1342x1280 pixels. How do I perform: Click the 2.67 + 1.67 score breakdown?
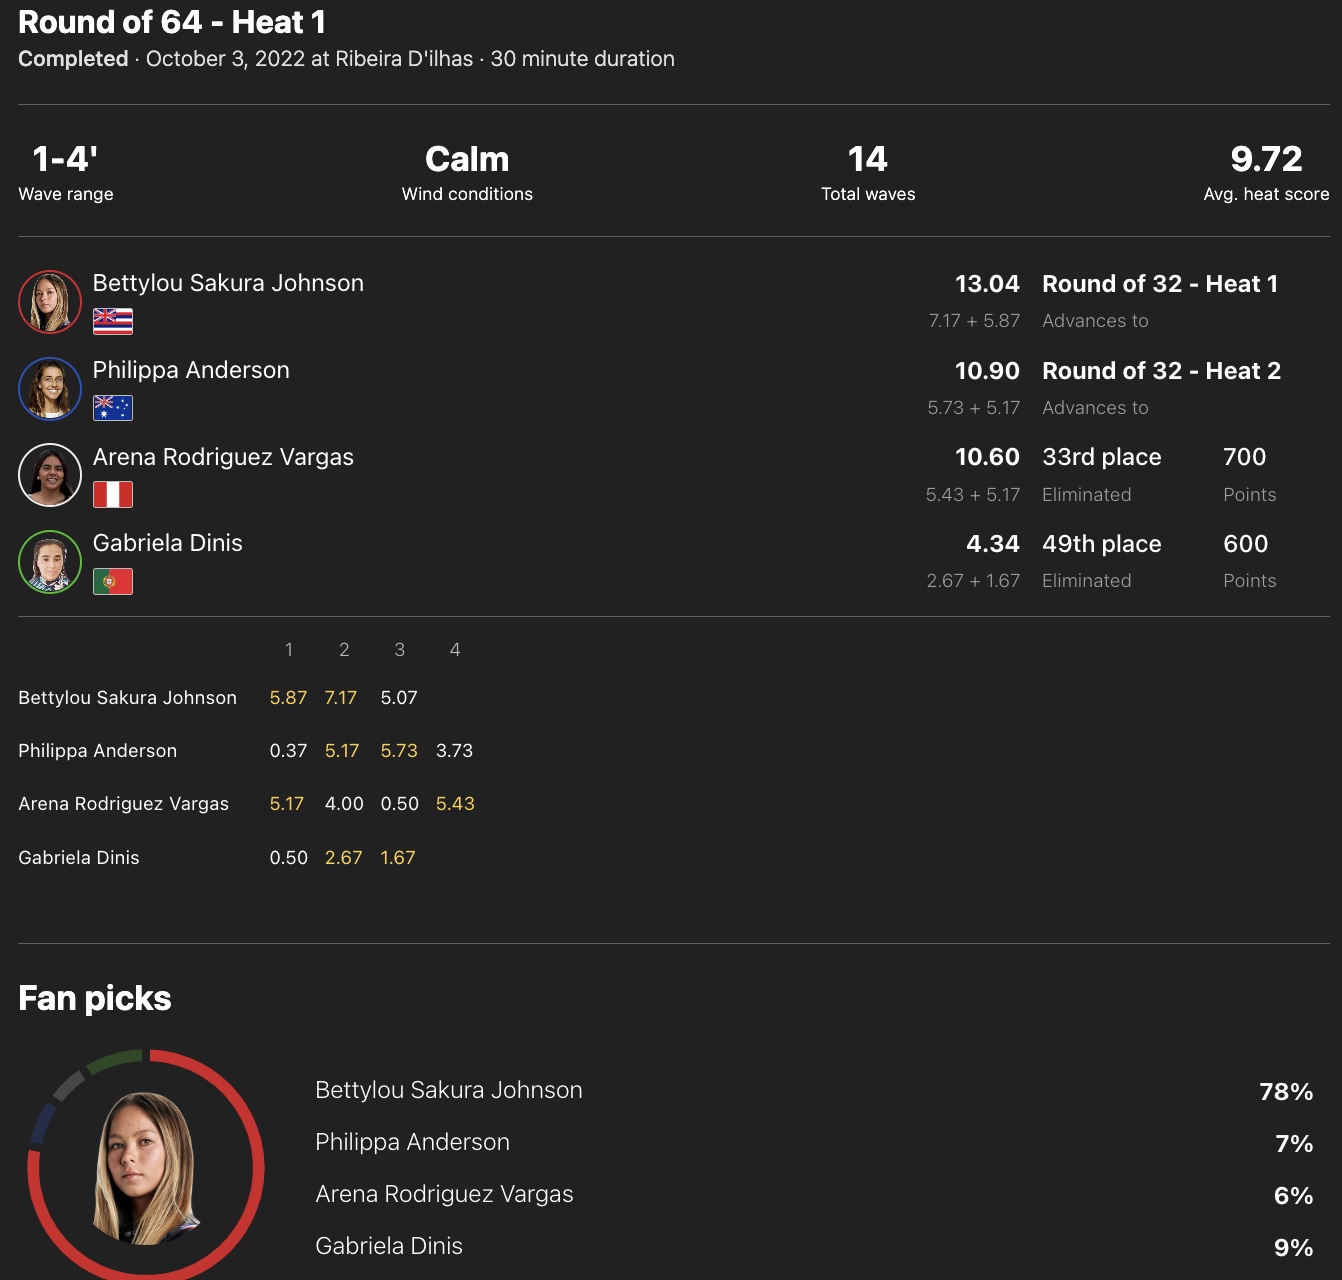pyautogui.click(x=973, y=581)
